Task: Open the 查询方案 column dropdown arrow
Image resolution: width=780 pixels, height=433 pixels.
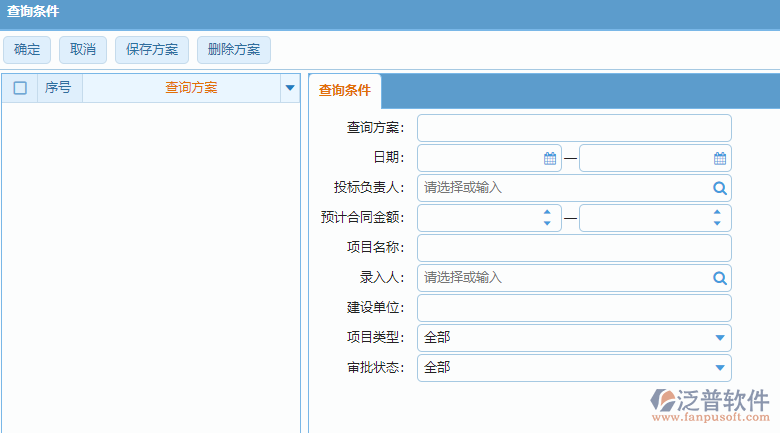Action: (x=290, y=88)
